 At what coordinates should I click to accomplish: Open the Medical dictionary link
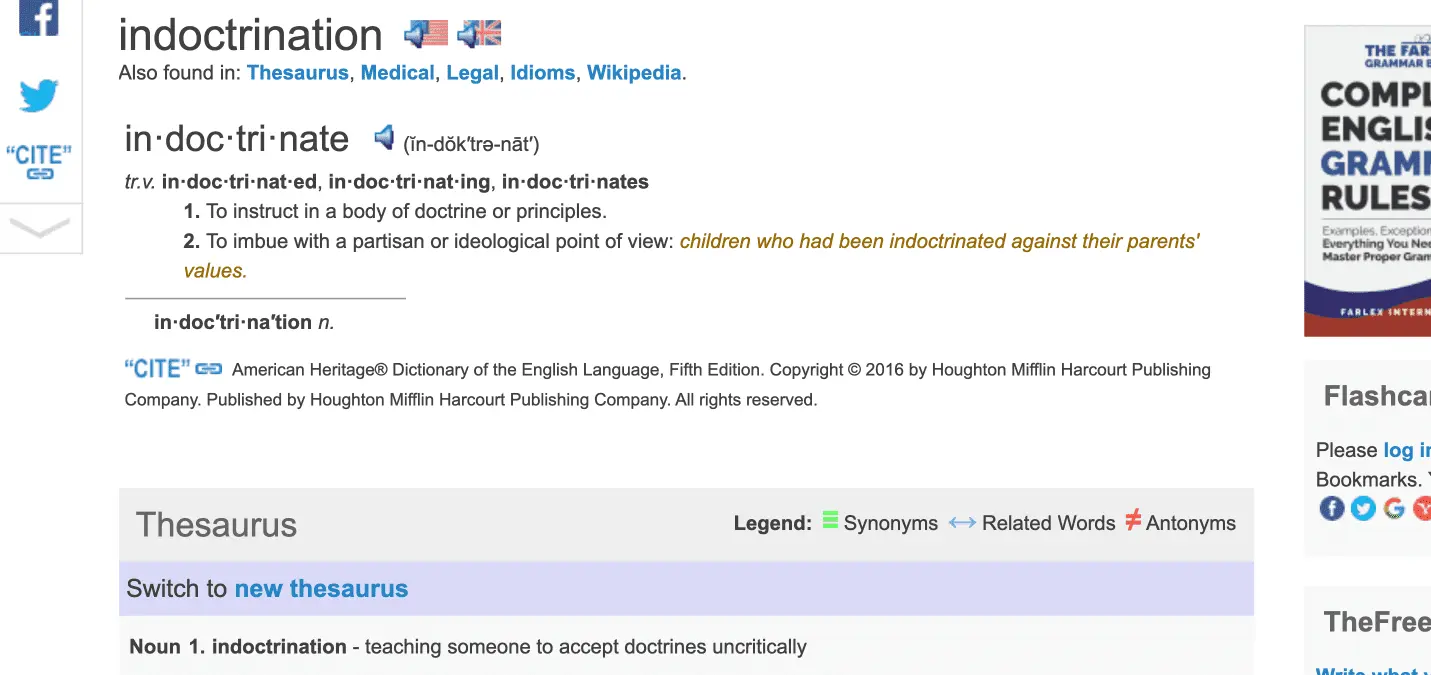coord(397,73)
